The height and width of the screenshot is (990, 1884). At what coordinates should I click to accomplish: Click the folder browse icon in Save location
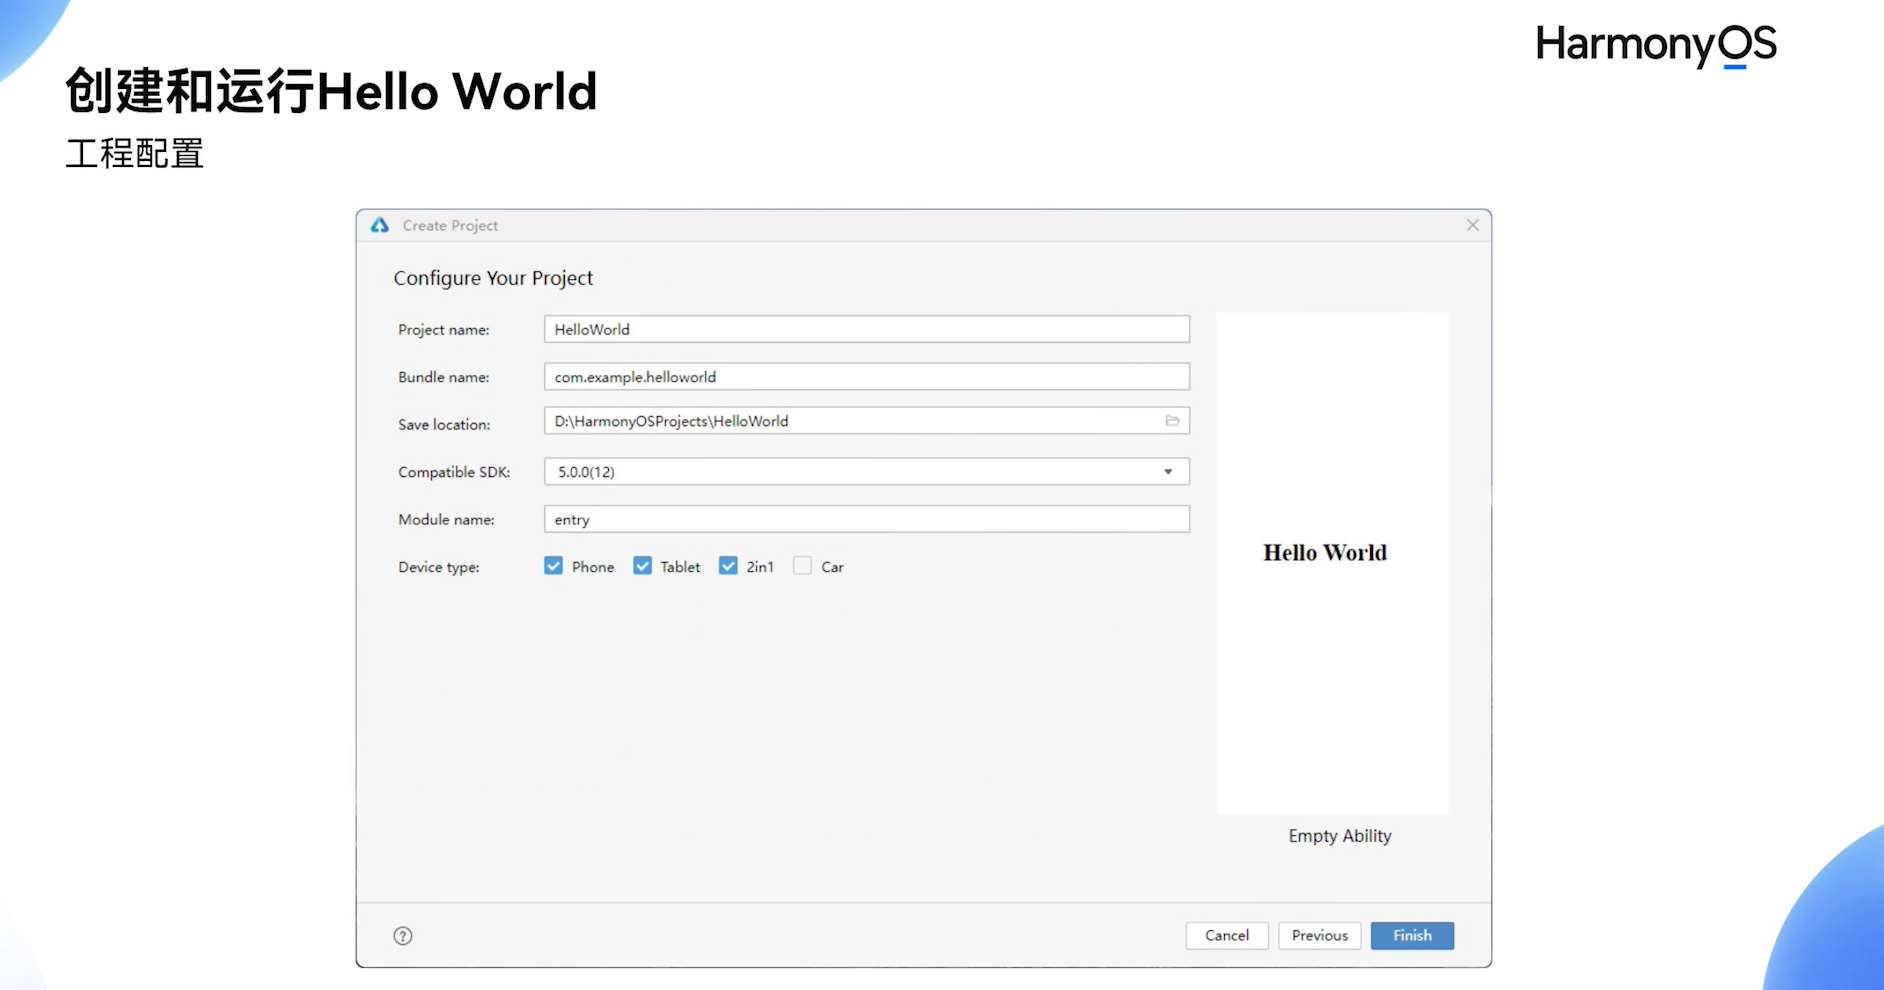[1172, 421]
